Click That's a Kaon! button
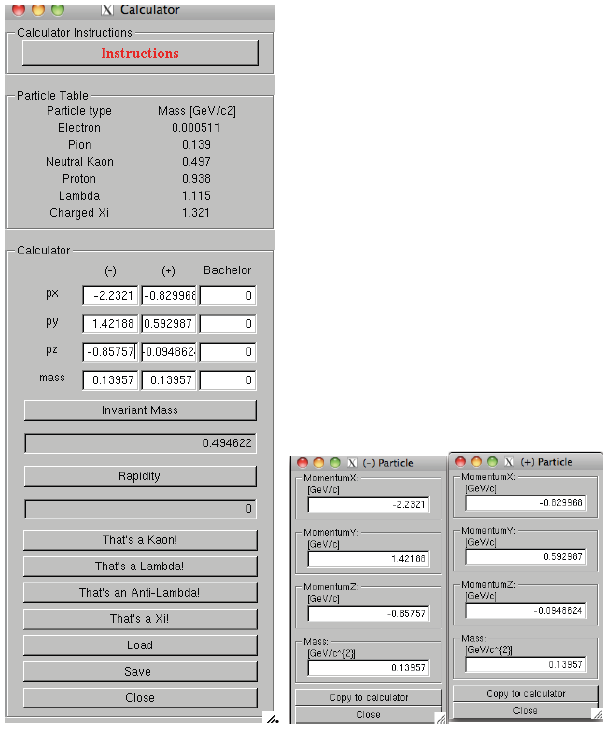607x729 pixels. pos(140,540)
